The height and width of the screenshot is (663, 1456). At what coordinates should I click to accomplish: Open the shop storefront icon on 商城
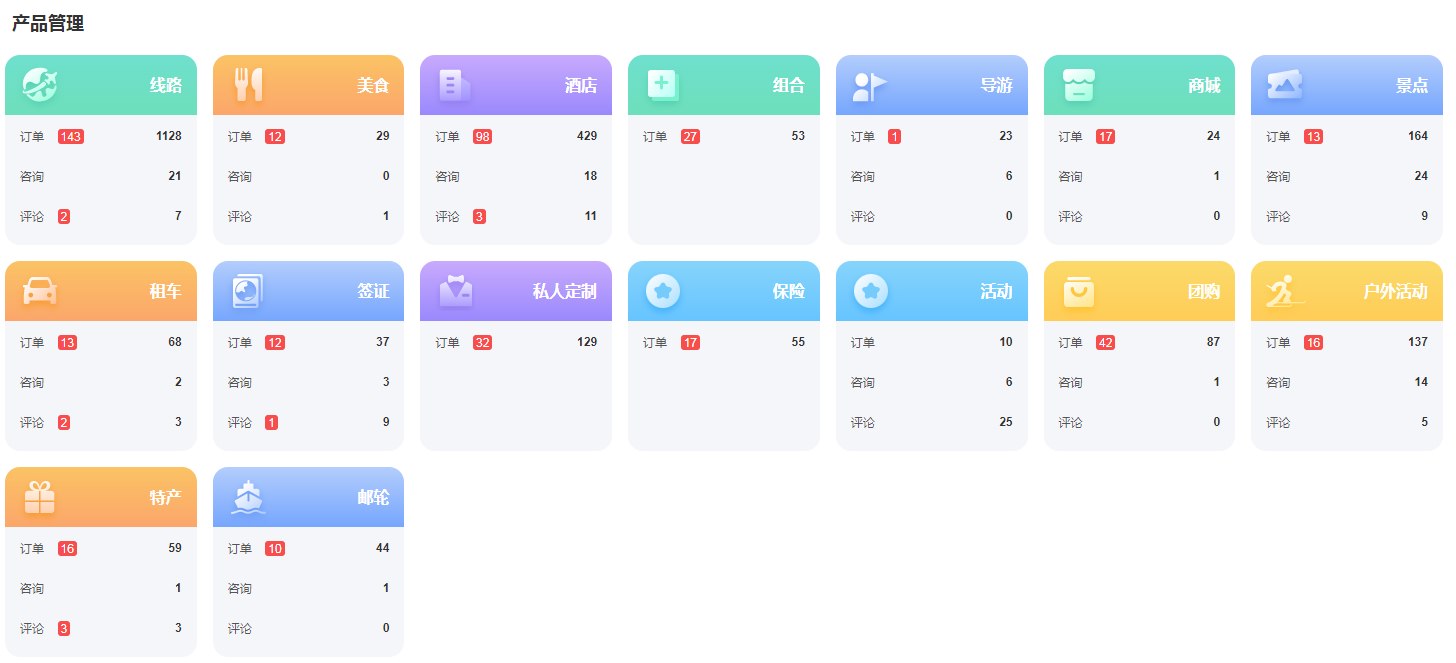1078,85
